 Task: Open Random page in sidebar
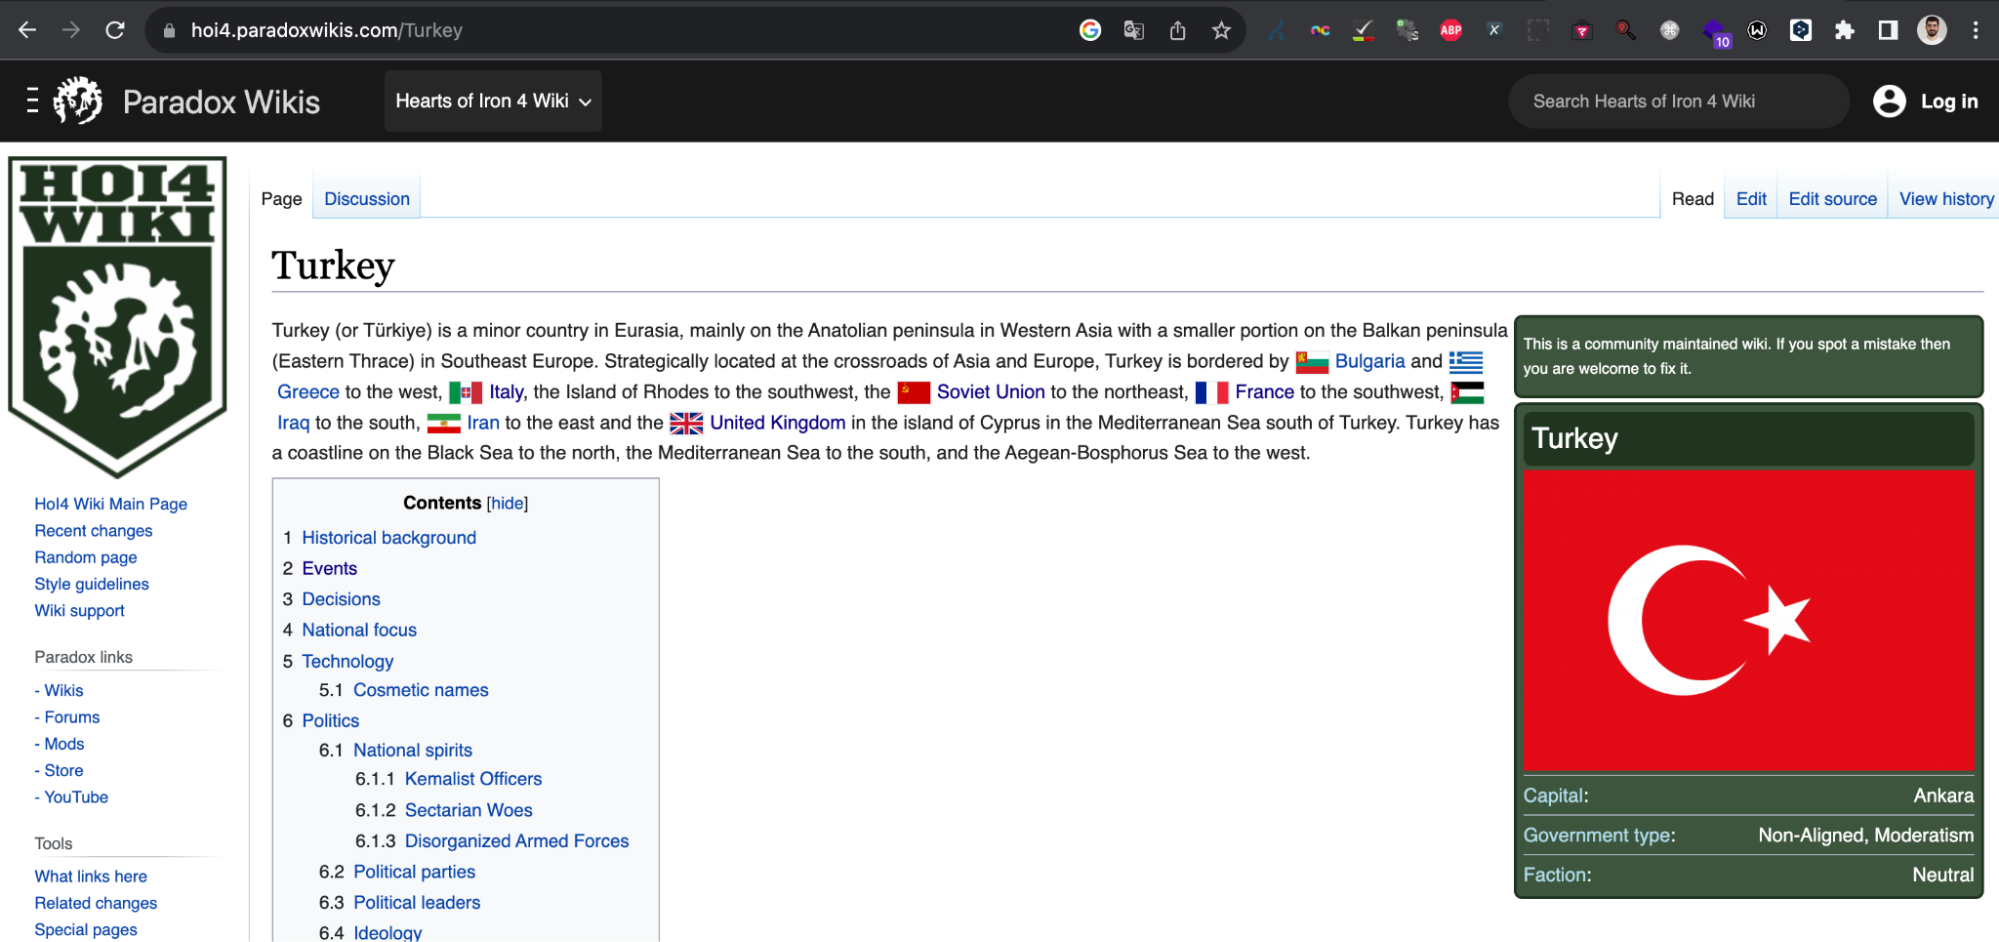(x=86, y=558)
